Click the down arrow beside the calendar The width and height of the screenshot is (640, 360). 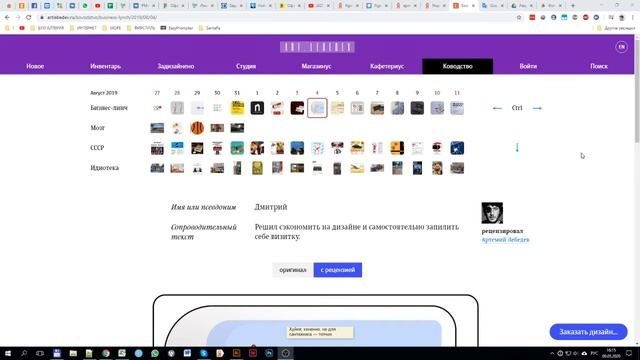tap(517, 147)
